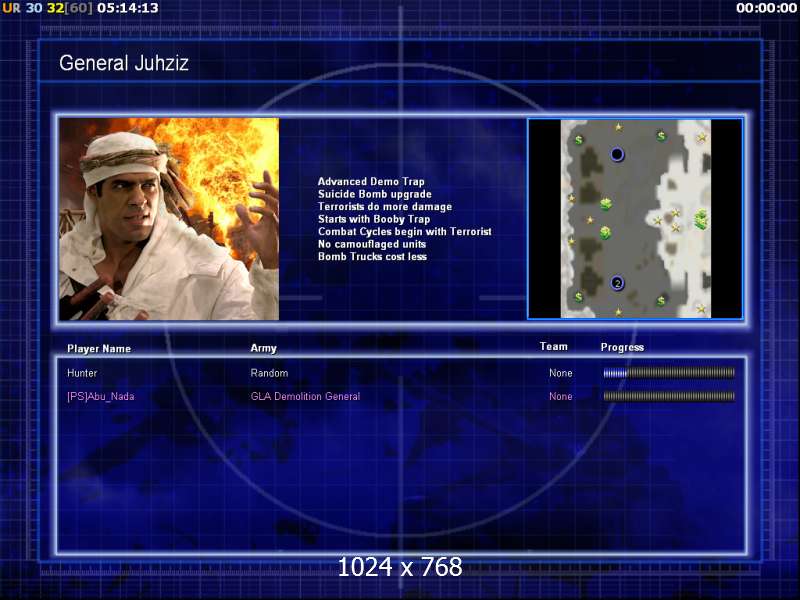
Task: Click the upper star on minimap's left edge
Action: (x=571, y=198)
